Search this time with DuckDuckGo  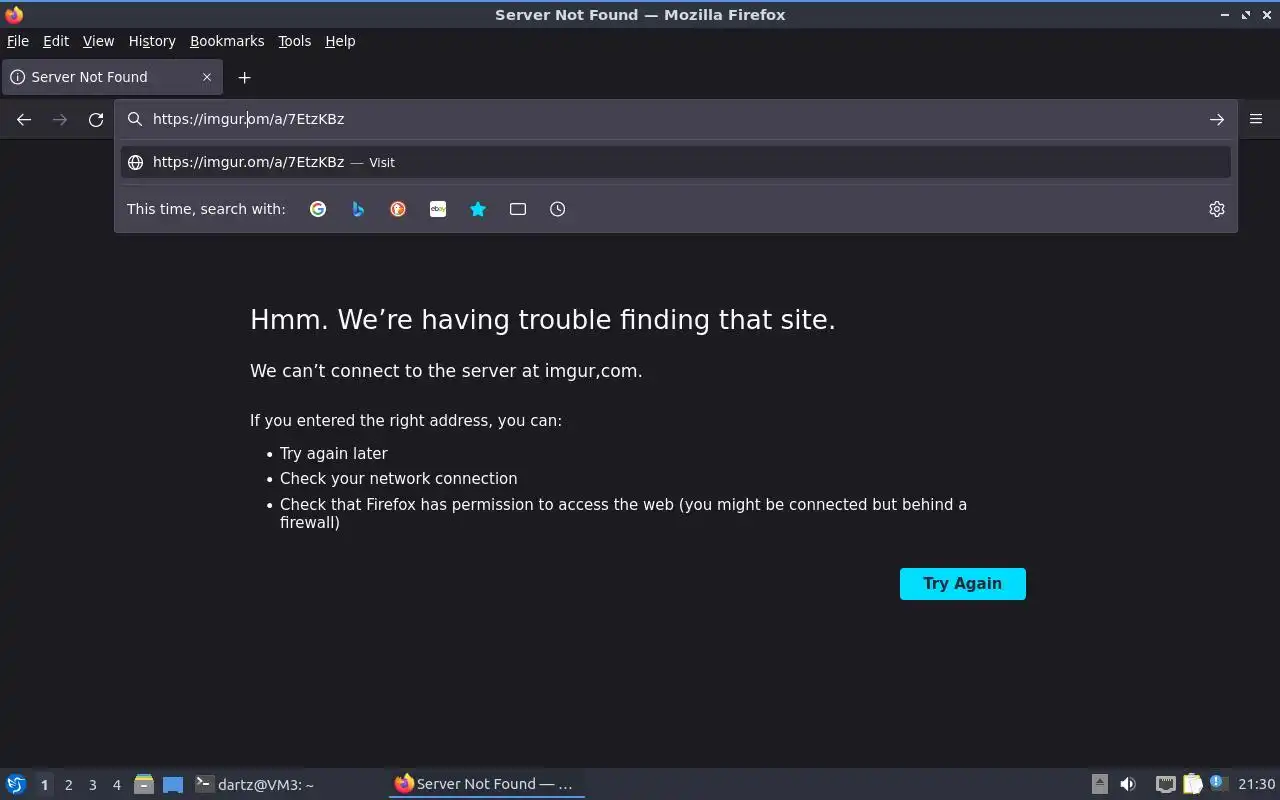point(398,209)
